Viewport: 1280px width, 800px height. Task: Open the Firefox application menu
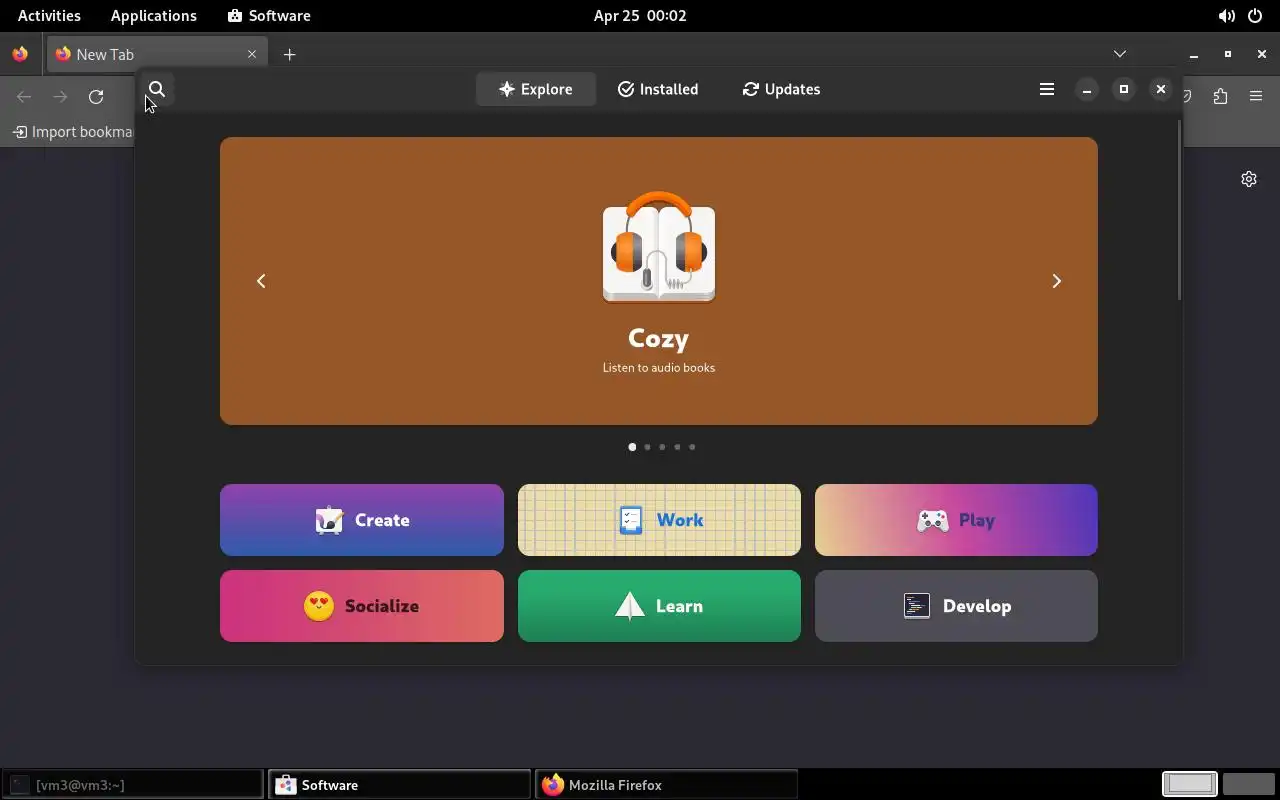point(1256,97)
